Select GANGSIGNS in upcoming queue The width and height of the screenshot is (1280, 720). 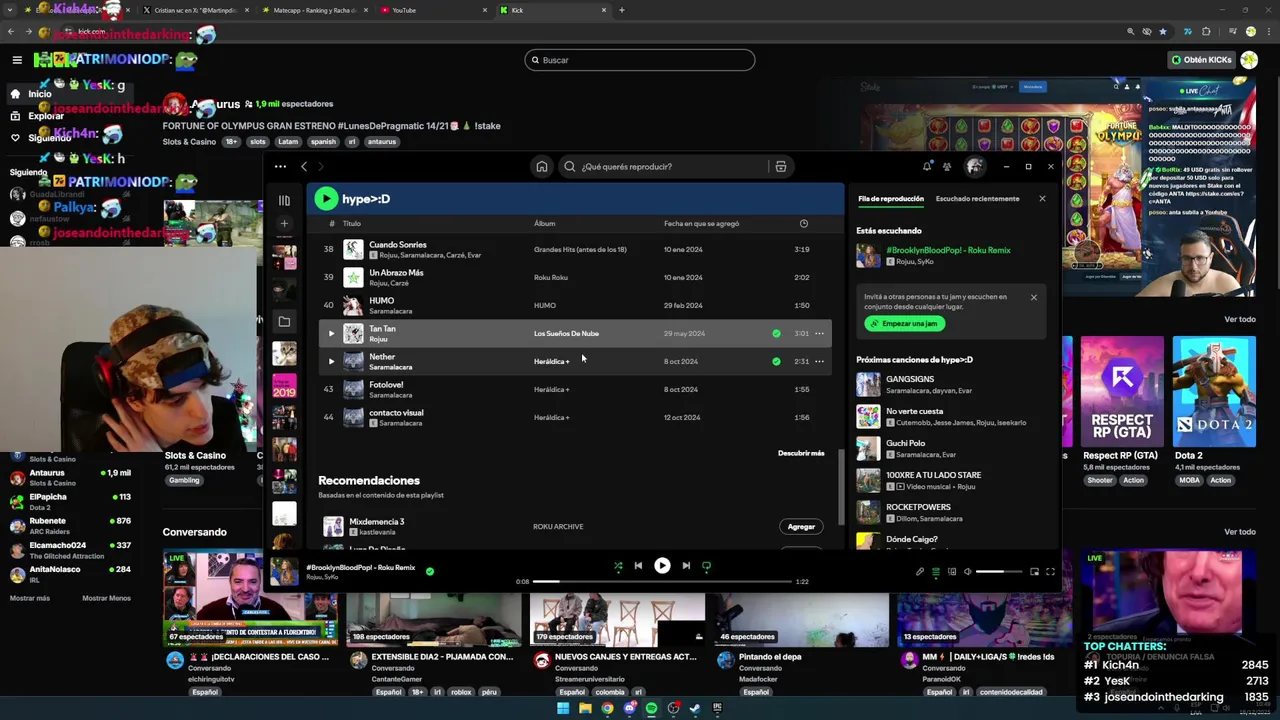[950, 384]
